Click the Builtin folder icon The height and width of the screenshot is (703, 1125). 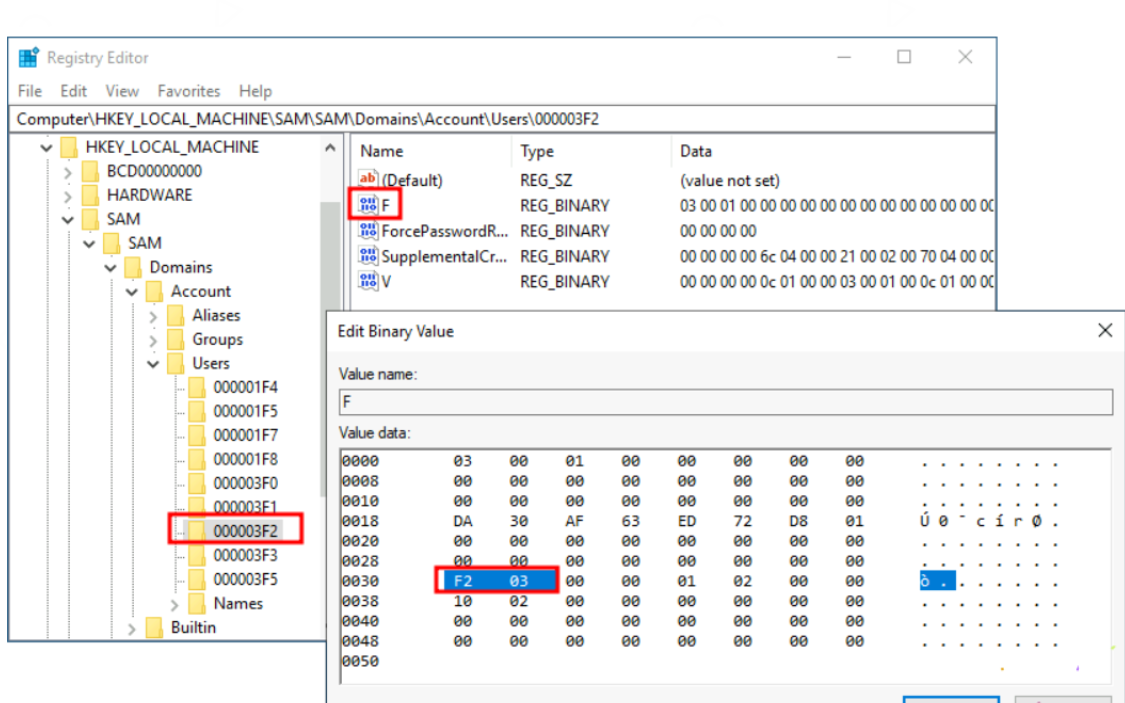click(x=154, y=628)
